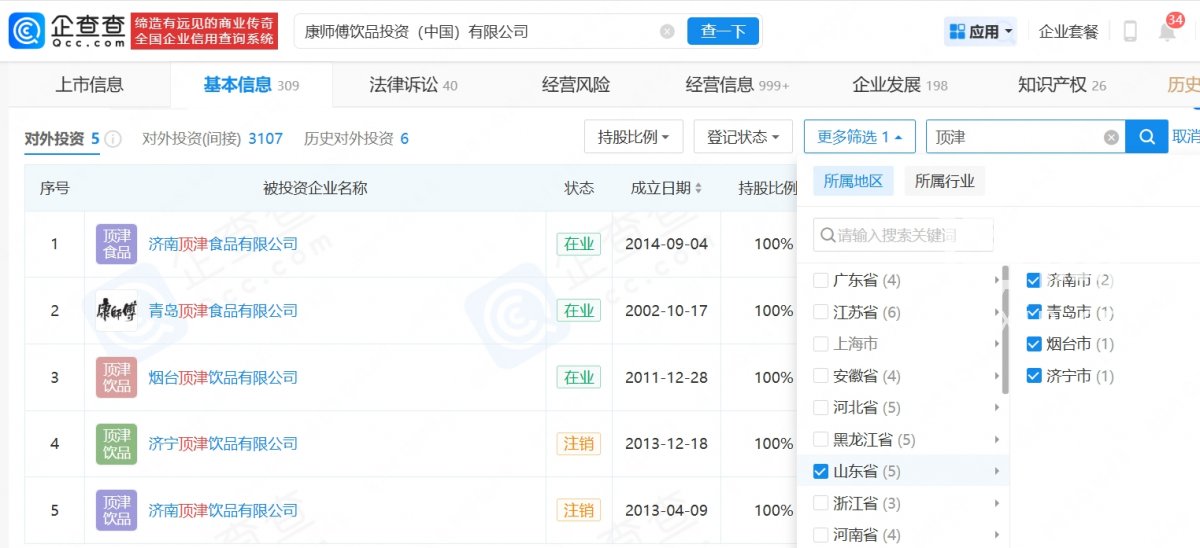The image size is (1200, 548).
Task: Uncheck the 济南市 (2) checkbox
Action: (x=1034, y=281)
